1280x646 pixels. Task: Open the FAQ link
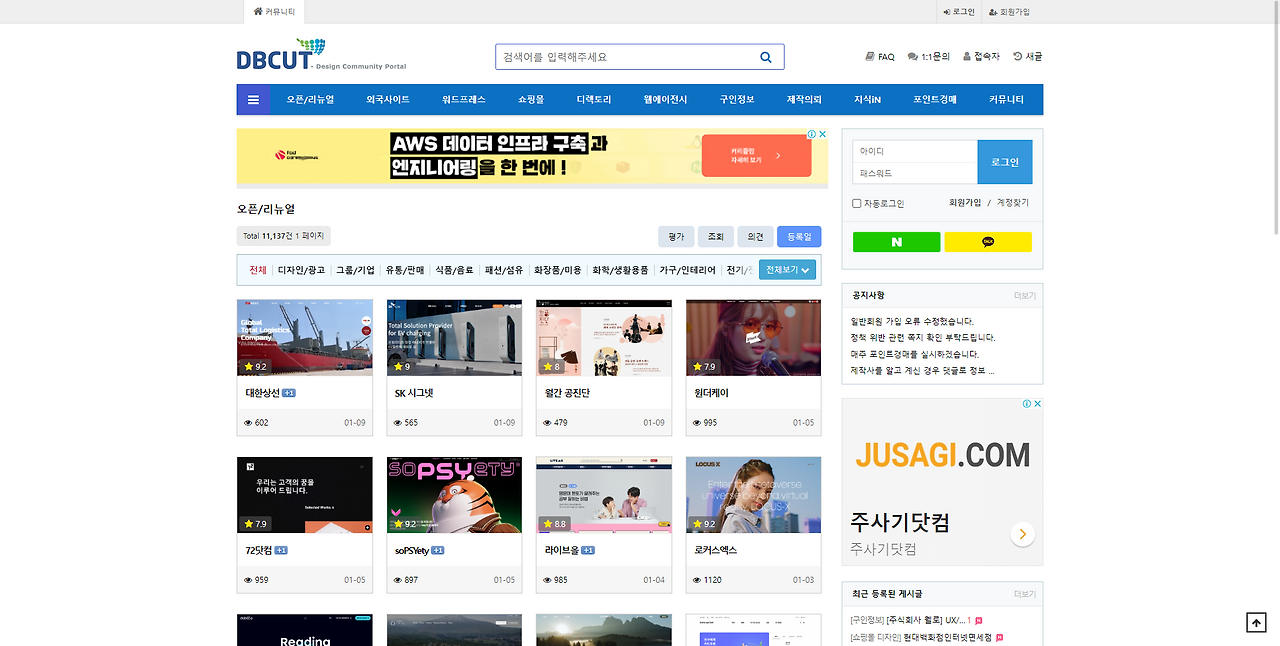[x=880, y=57]
